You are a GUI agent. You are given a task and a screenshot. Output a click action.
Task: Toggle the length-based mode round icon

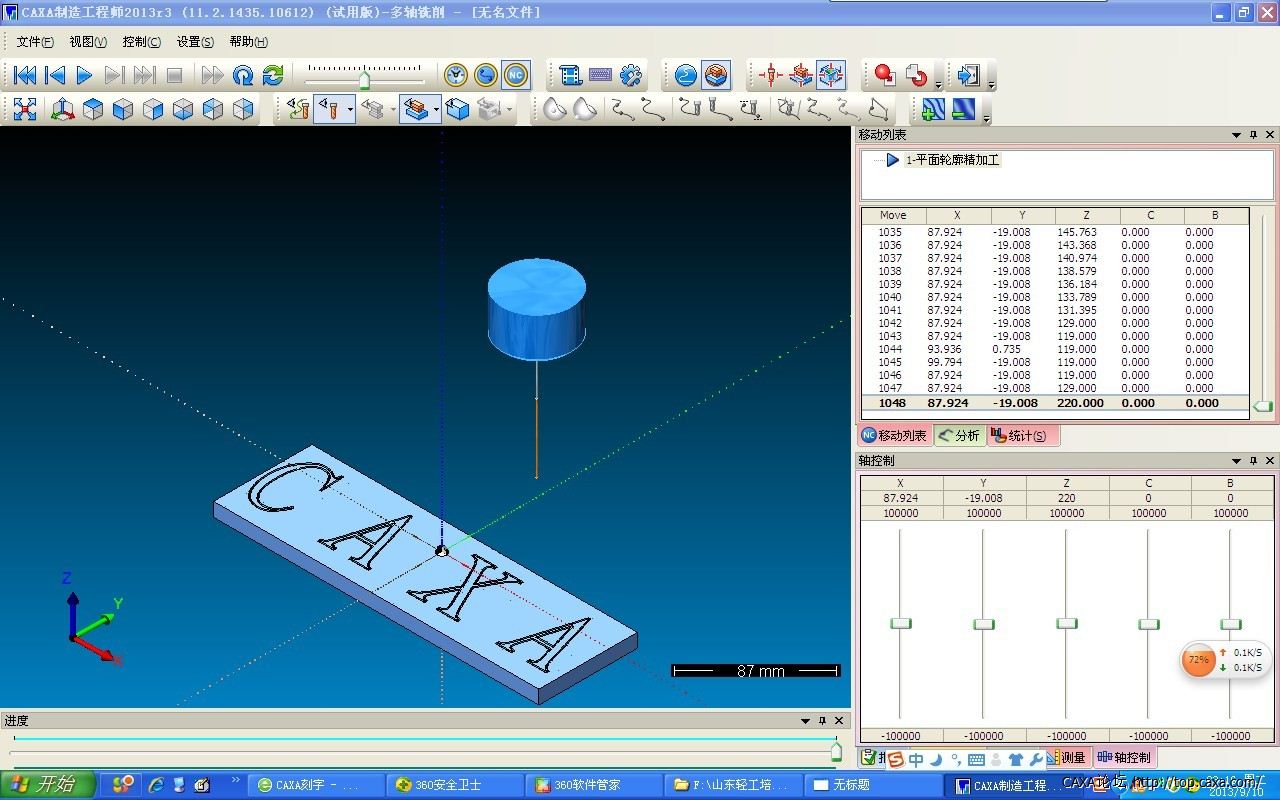coord(486,75)
